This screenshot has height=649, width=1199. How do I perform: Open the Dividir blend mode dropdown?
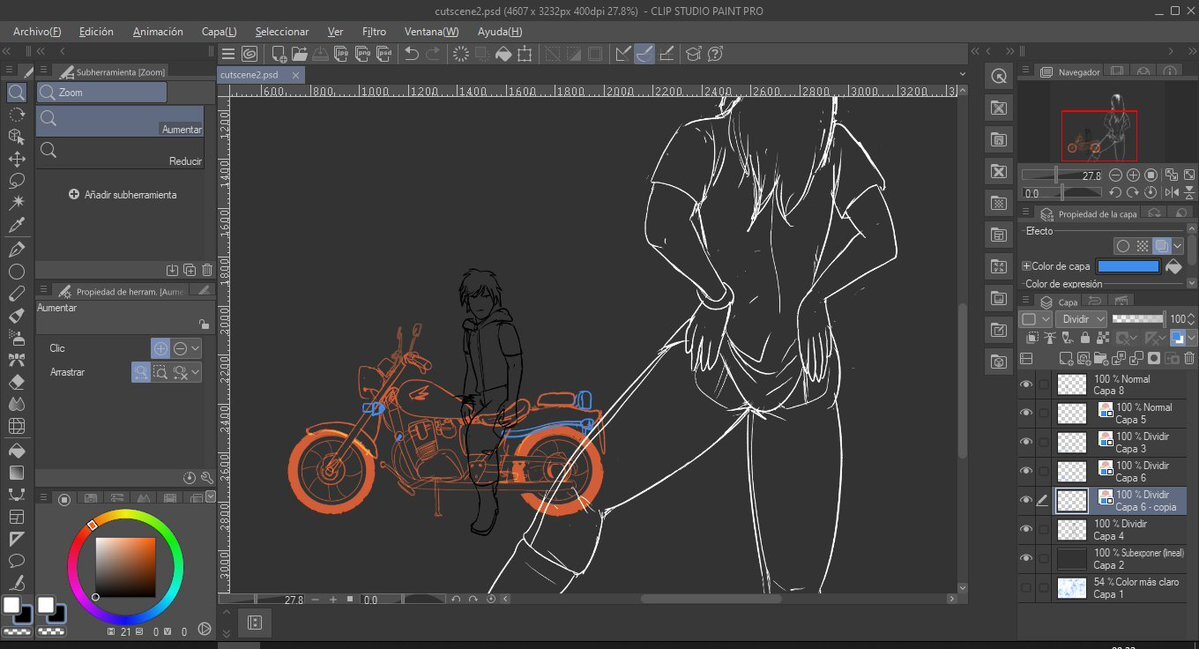[x=1081, y=318]
